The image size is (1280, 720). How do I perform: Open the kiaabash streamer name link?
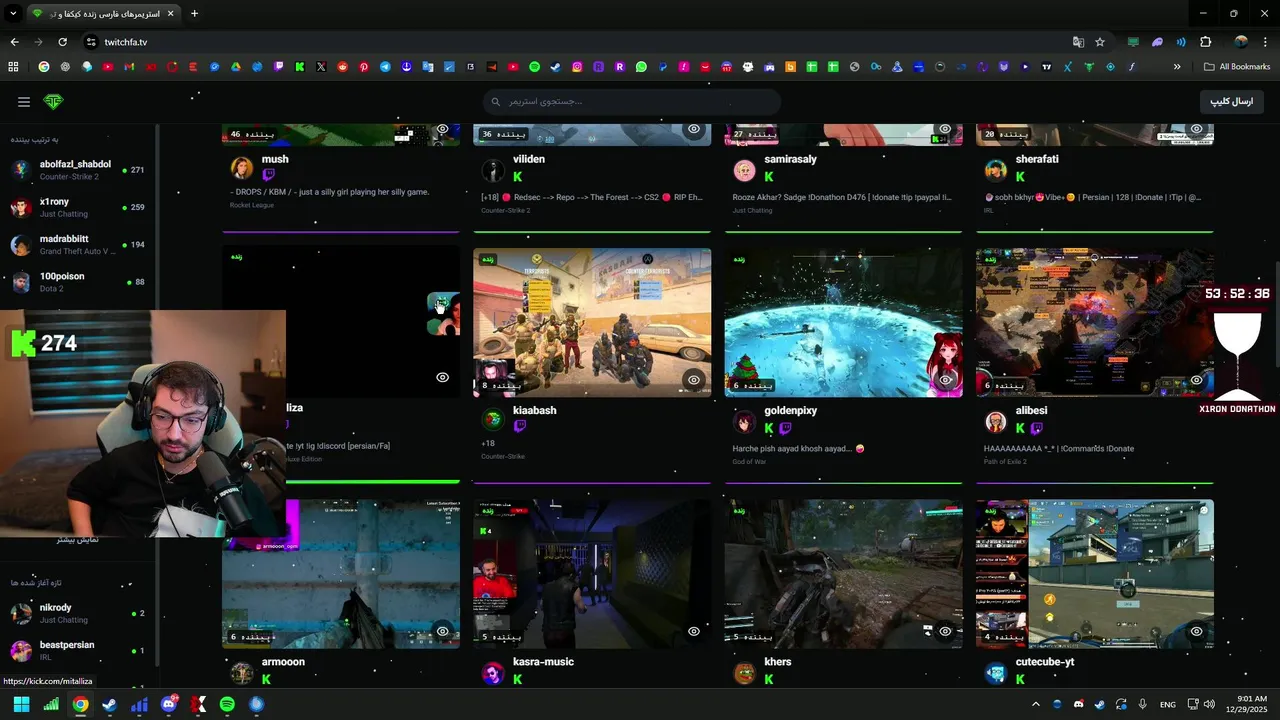click(534, 410)
